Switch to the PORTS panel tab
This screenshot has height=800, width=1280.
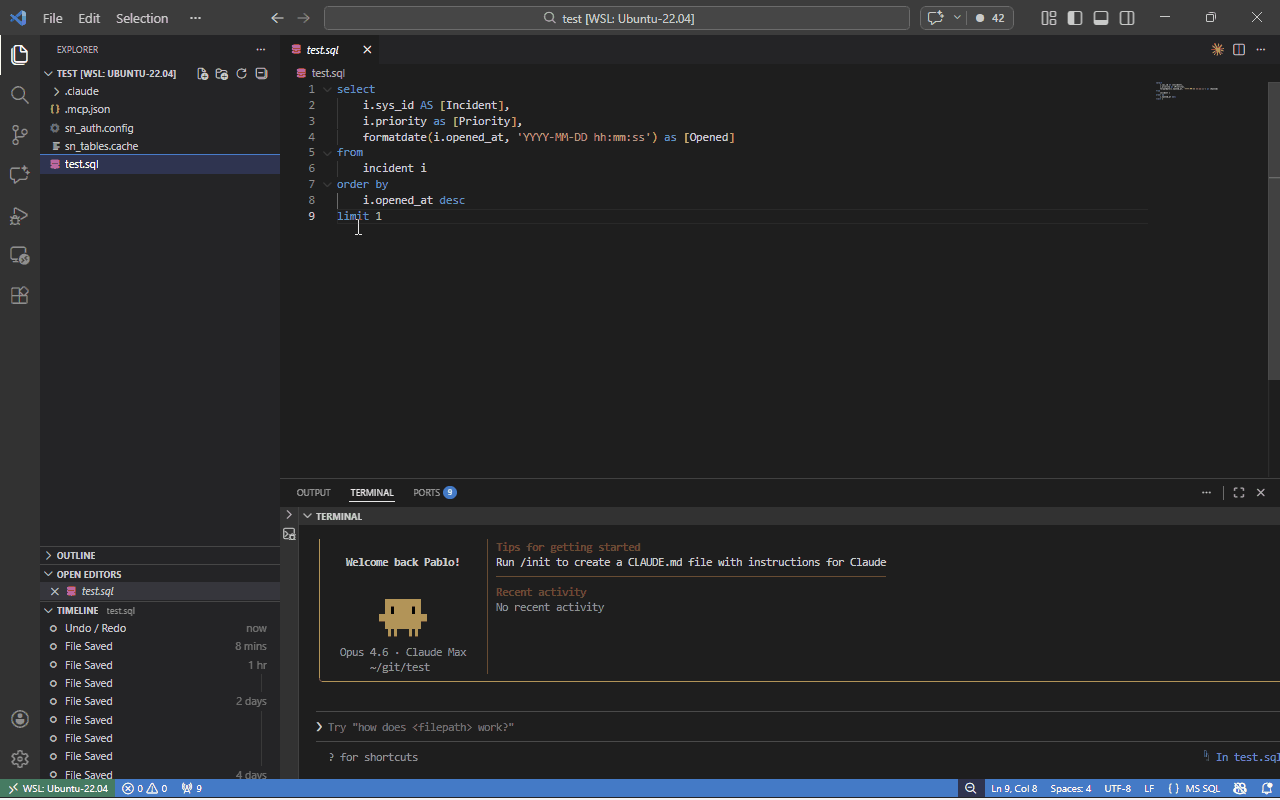tap(434, 492)
